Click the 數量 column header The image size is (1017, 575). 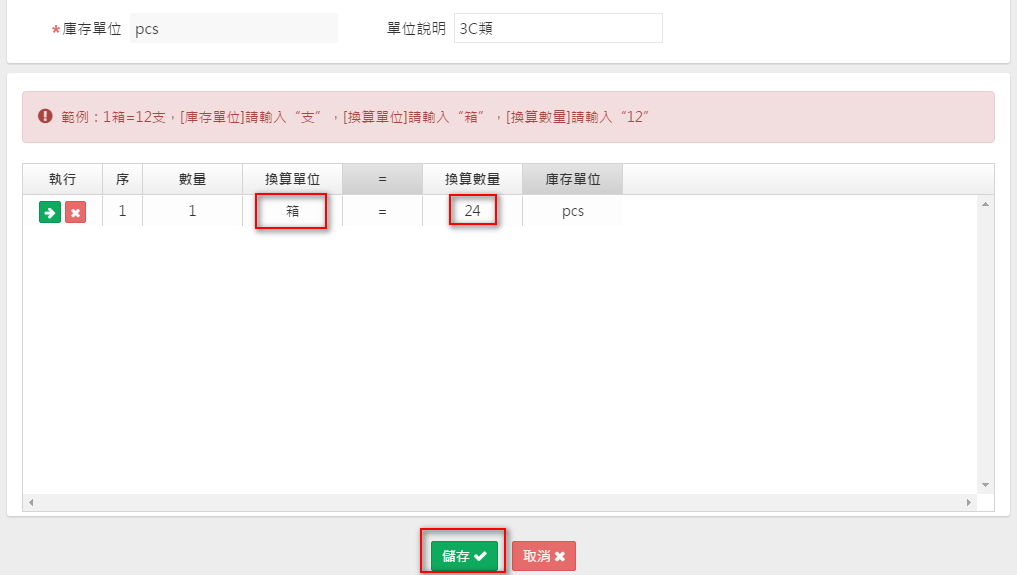(x=192, y=179)
